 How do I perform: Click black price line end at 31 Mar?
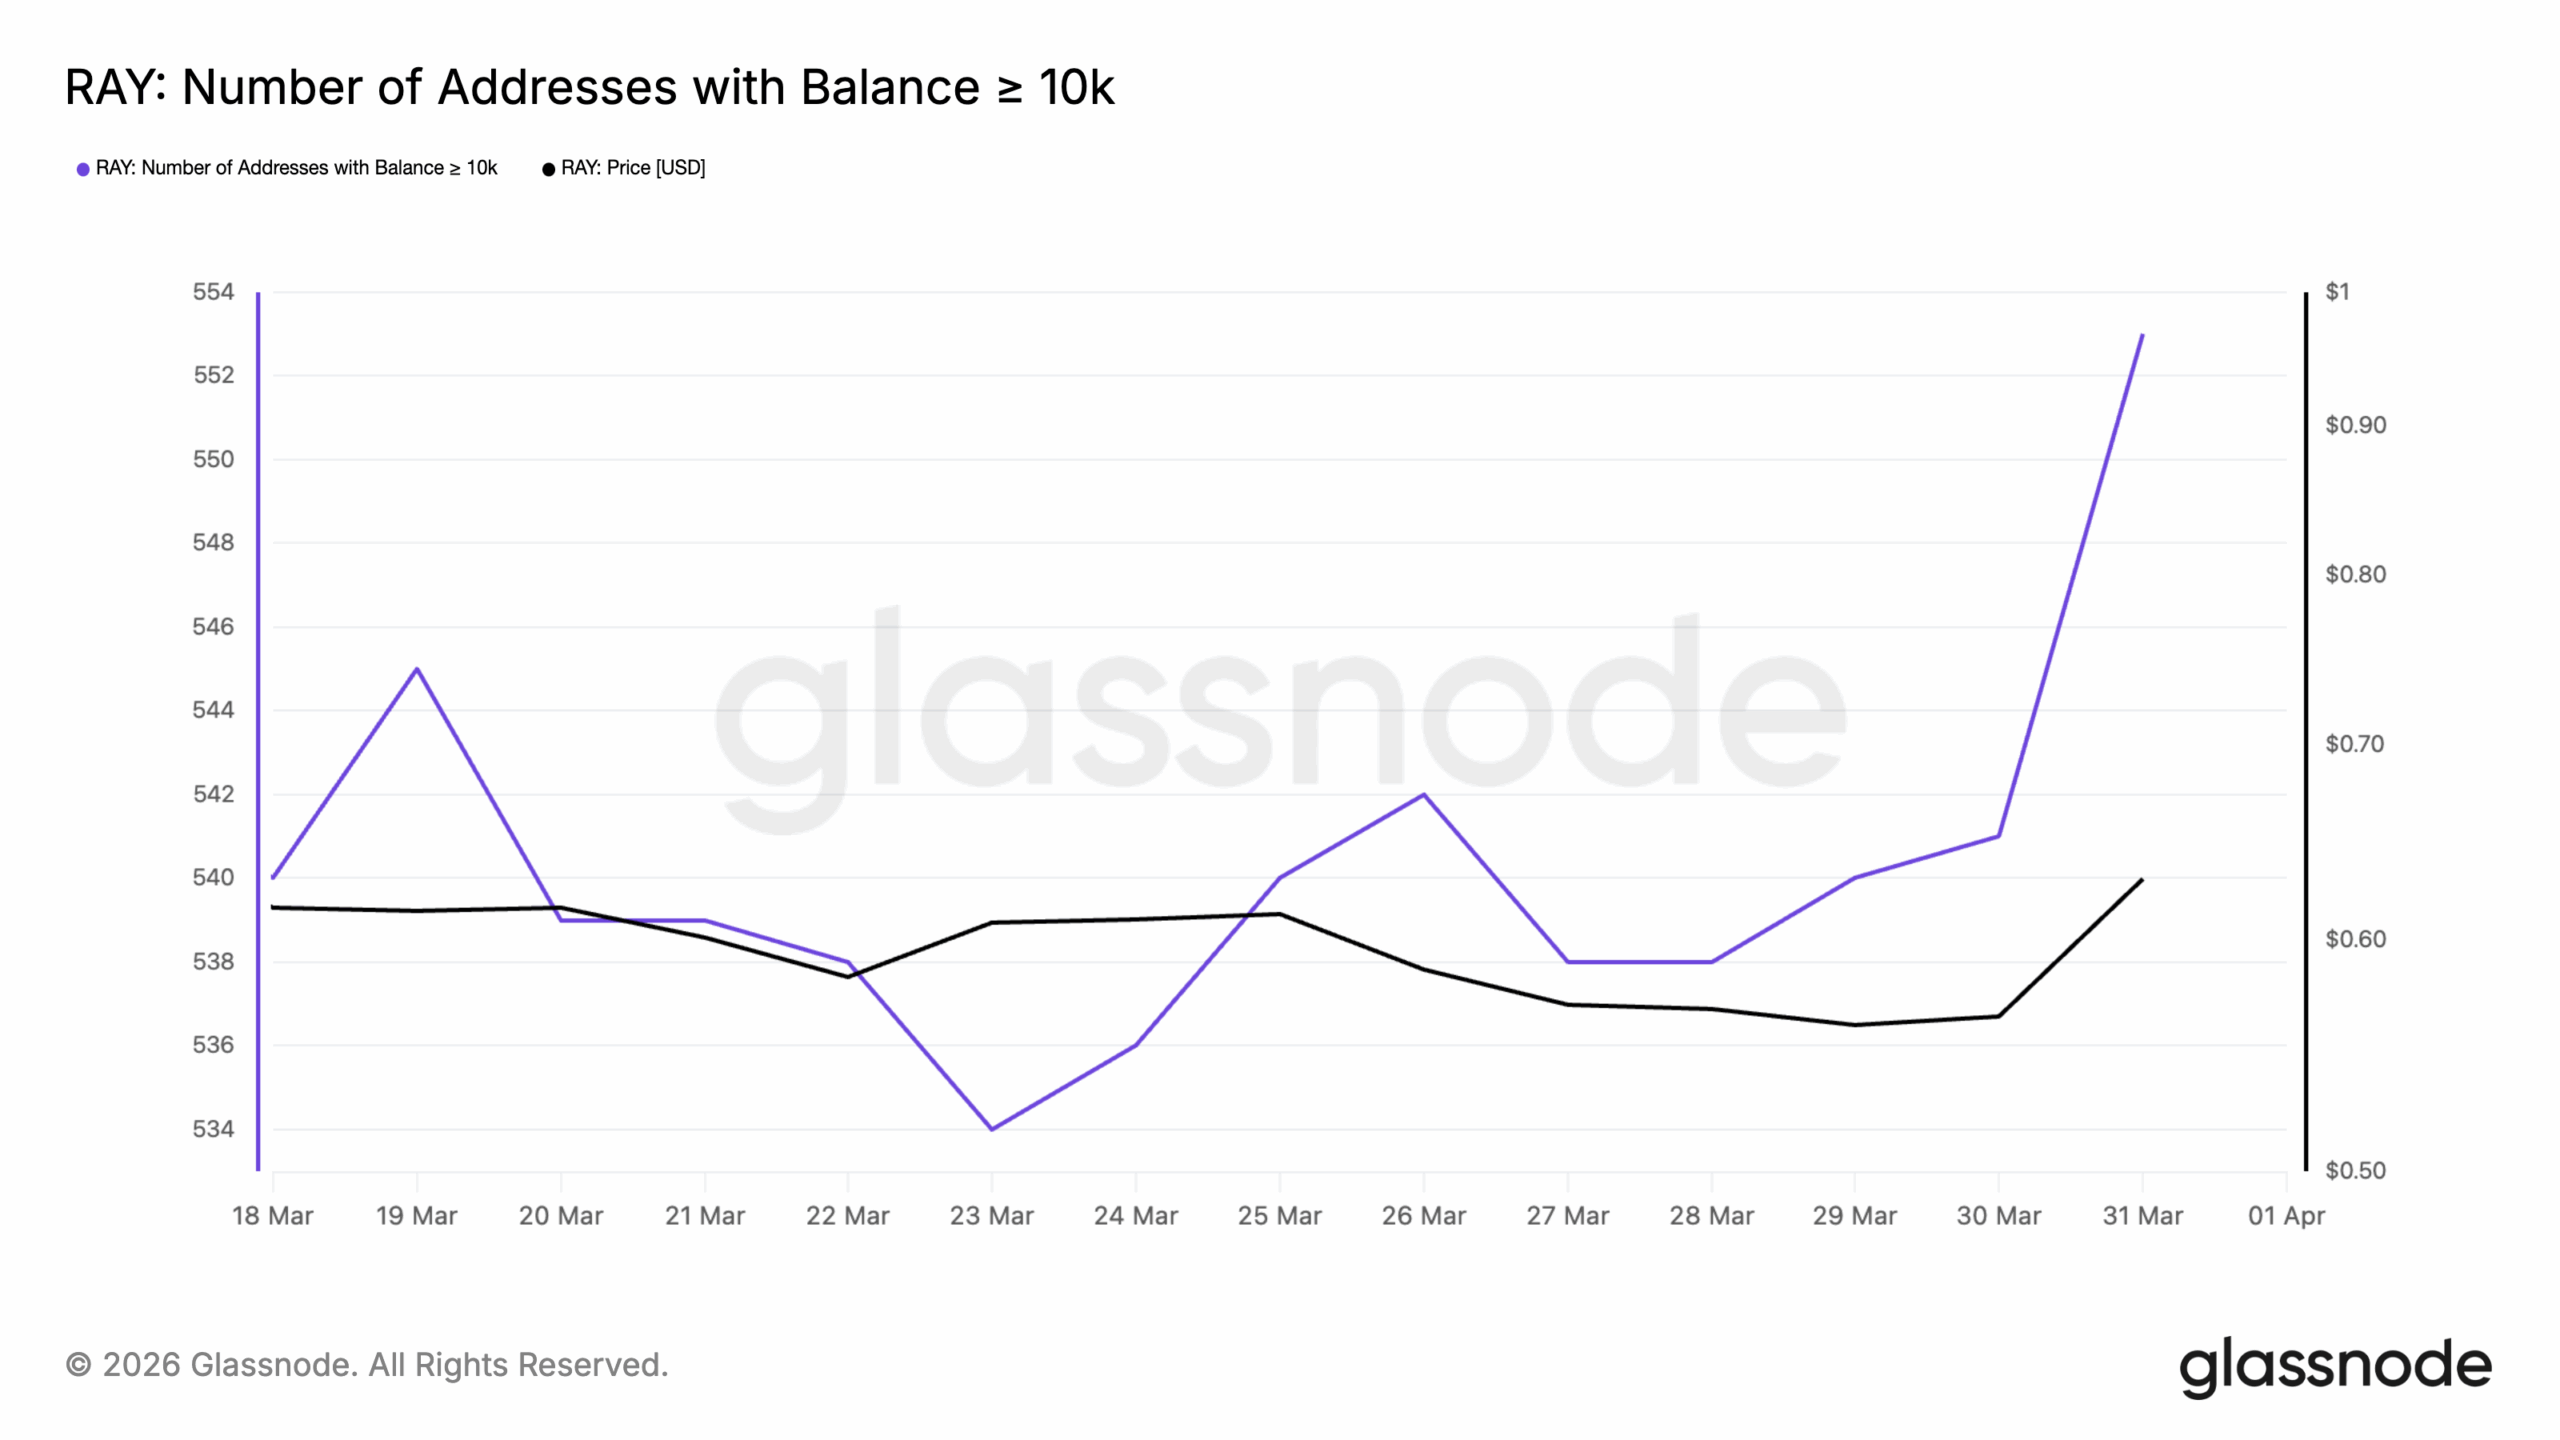coord(2141,880)
